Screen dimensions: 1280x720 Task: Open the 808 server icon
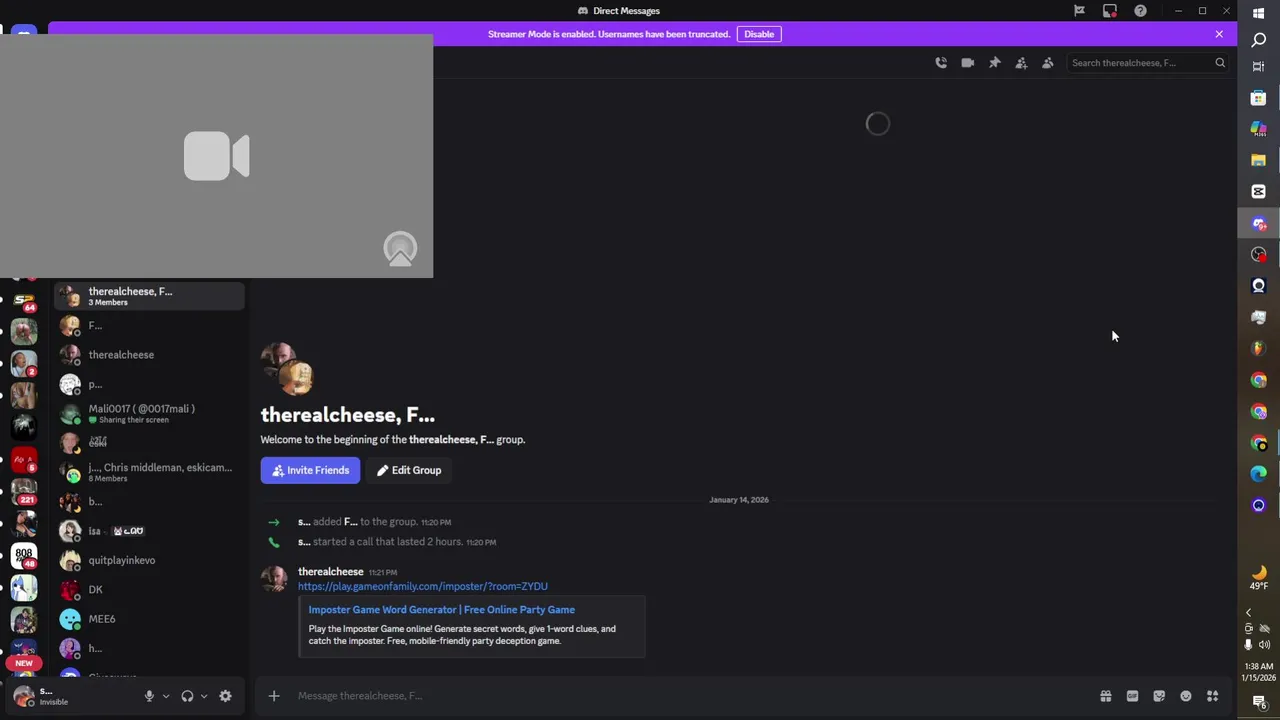[24, 556]
